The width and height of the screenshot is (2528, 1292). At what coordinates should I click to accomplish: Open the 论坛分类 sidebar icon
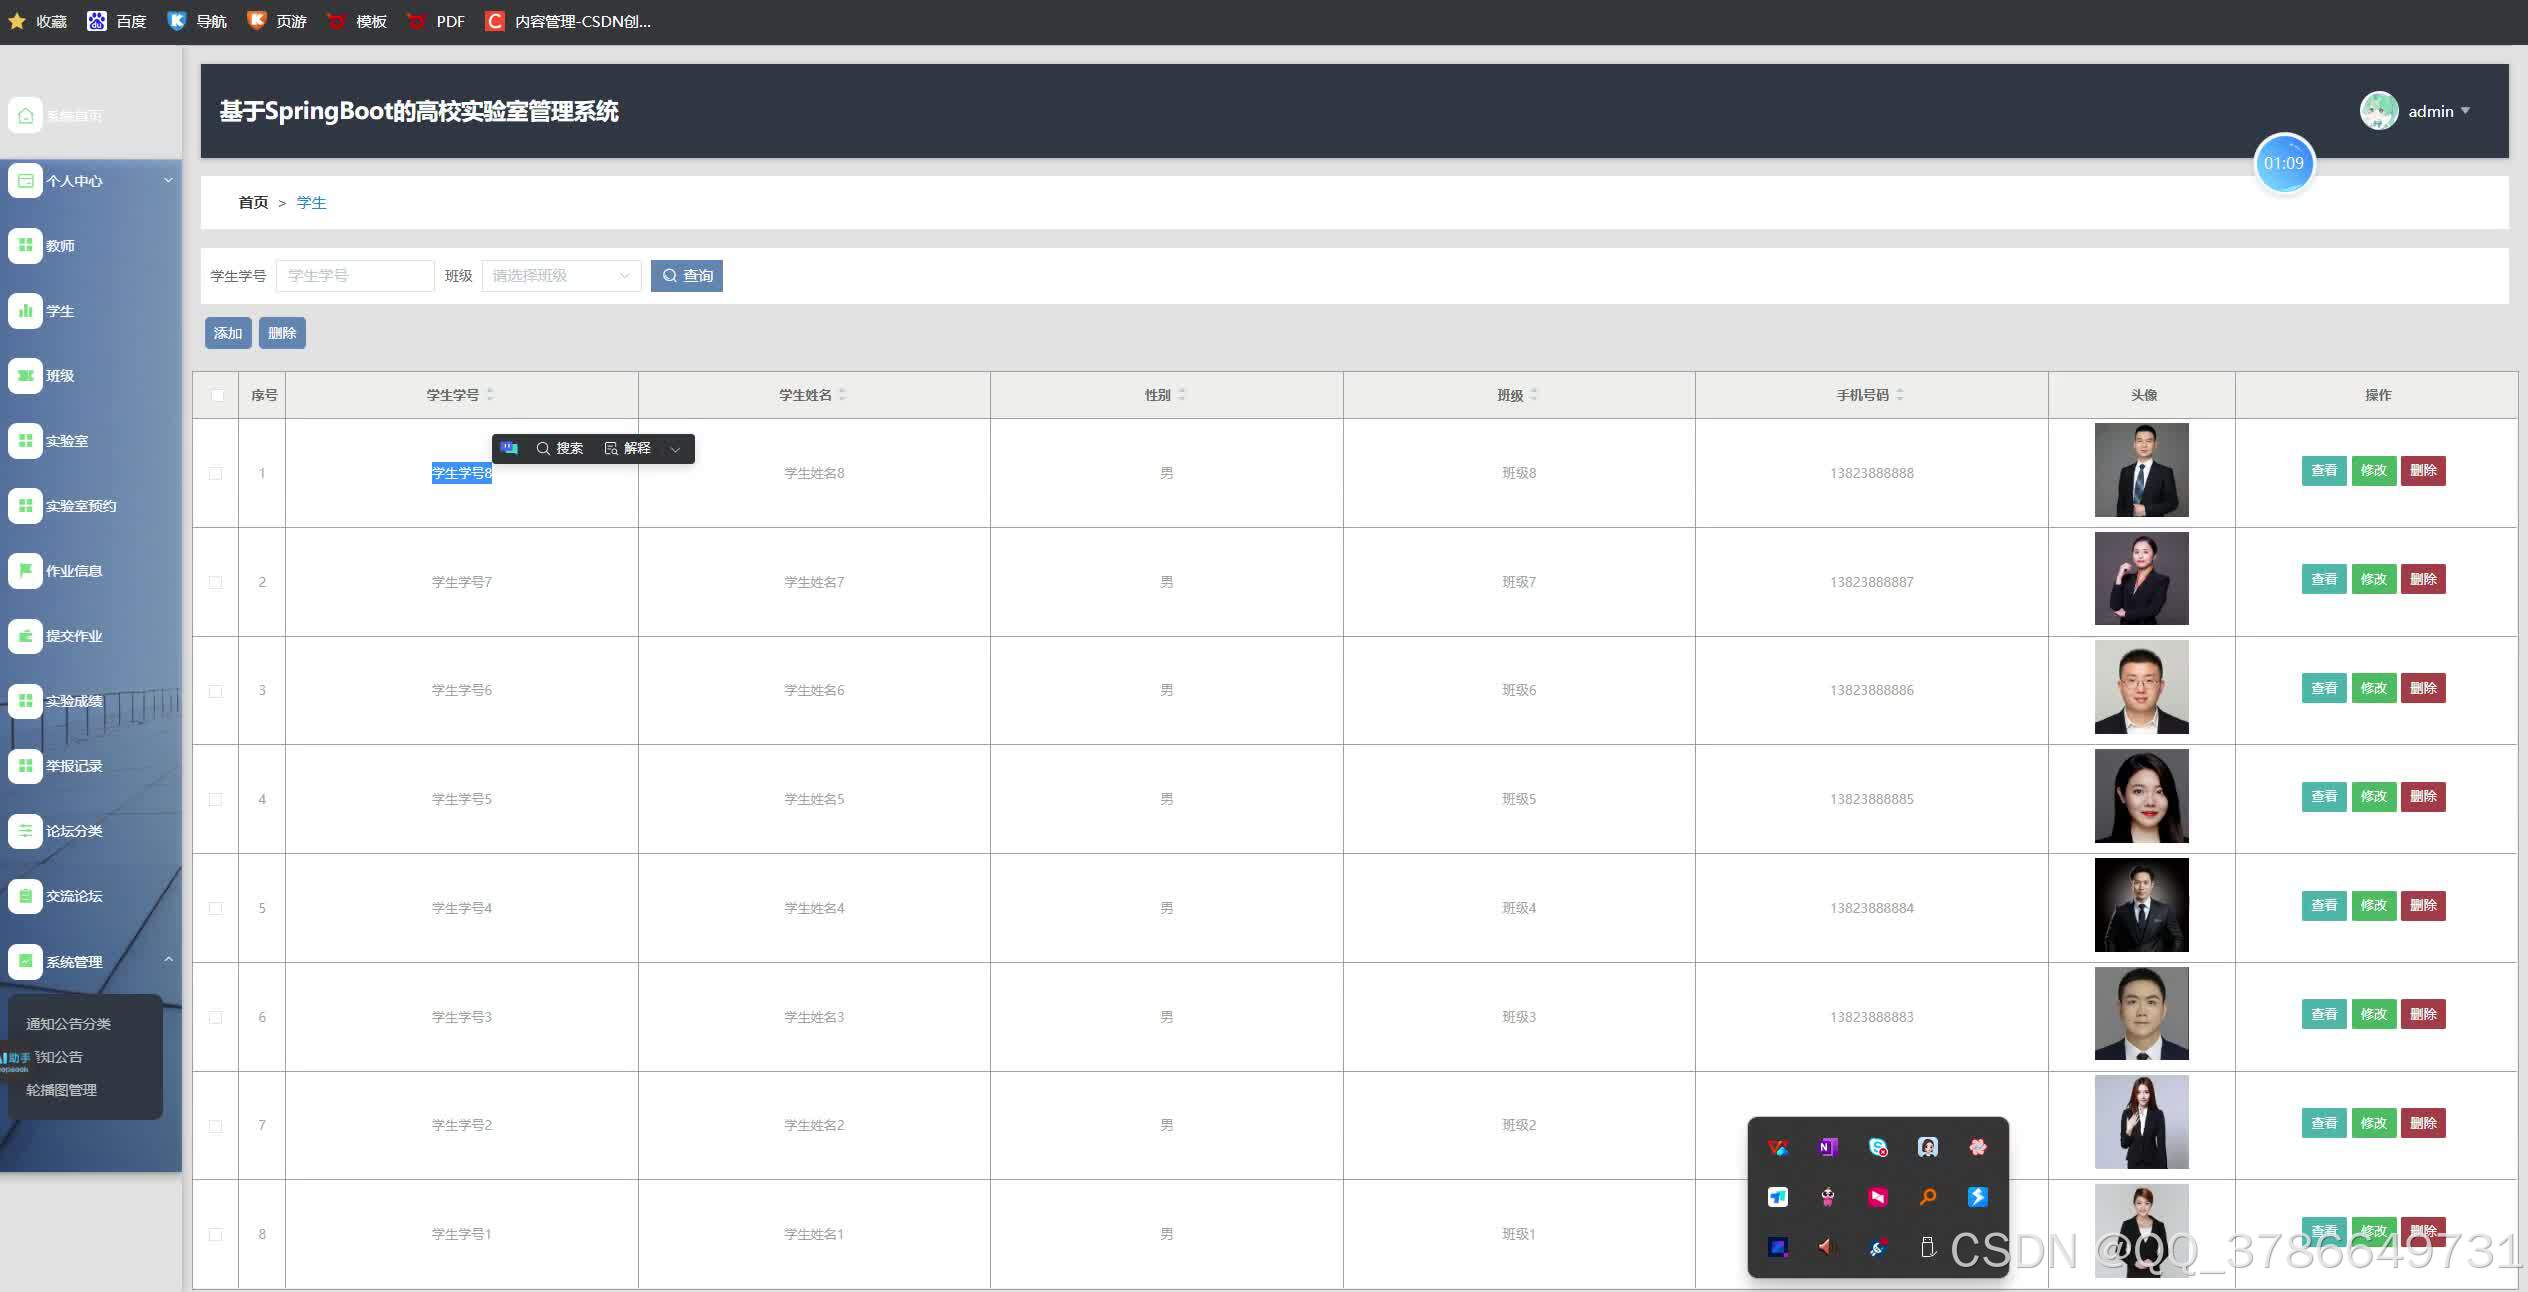[25, 831]
